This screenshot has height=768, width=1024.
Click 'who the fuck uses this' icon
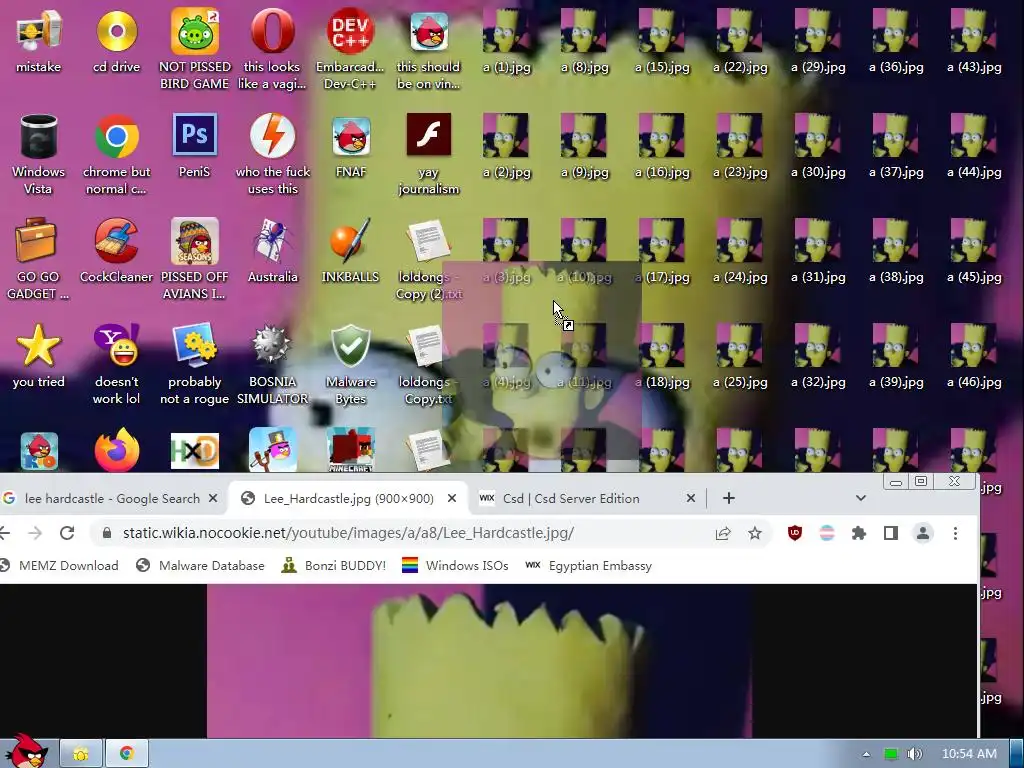click(x=272, y=154)
